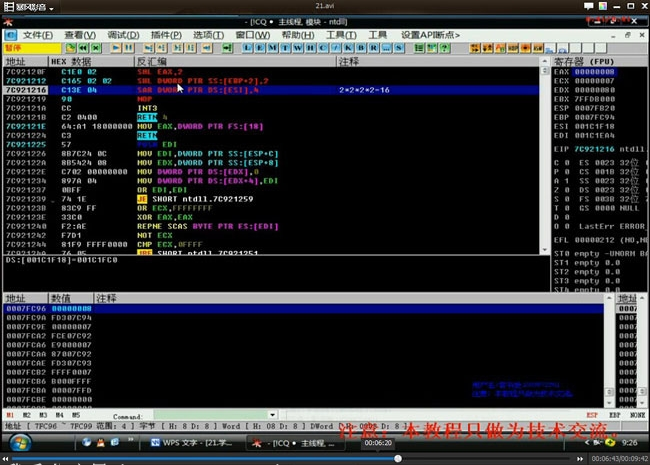Click the EIP register value 7C921216
650x465 pixels.
coord(594,149)
